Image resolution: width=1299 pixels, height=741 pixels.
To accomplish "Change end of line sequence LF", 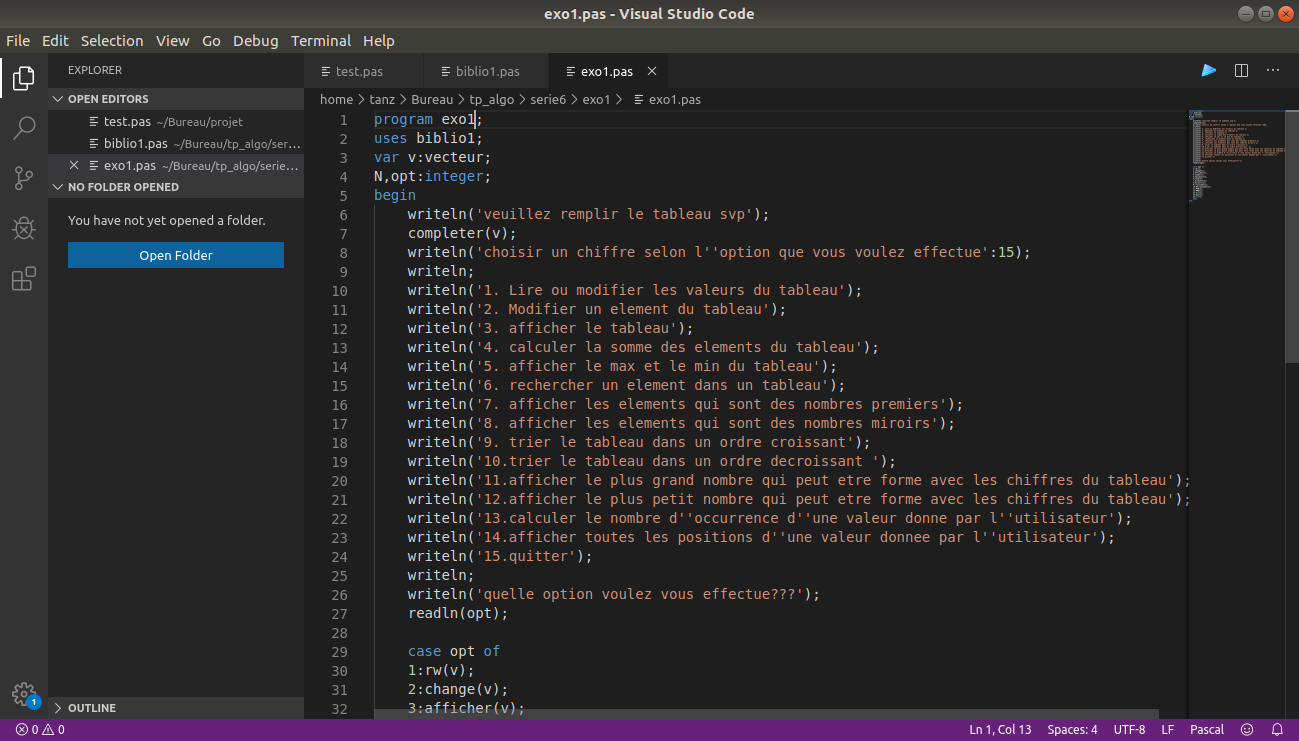I will coord(1167,730).
